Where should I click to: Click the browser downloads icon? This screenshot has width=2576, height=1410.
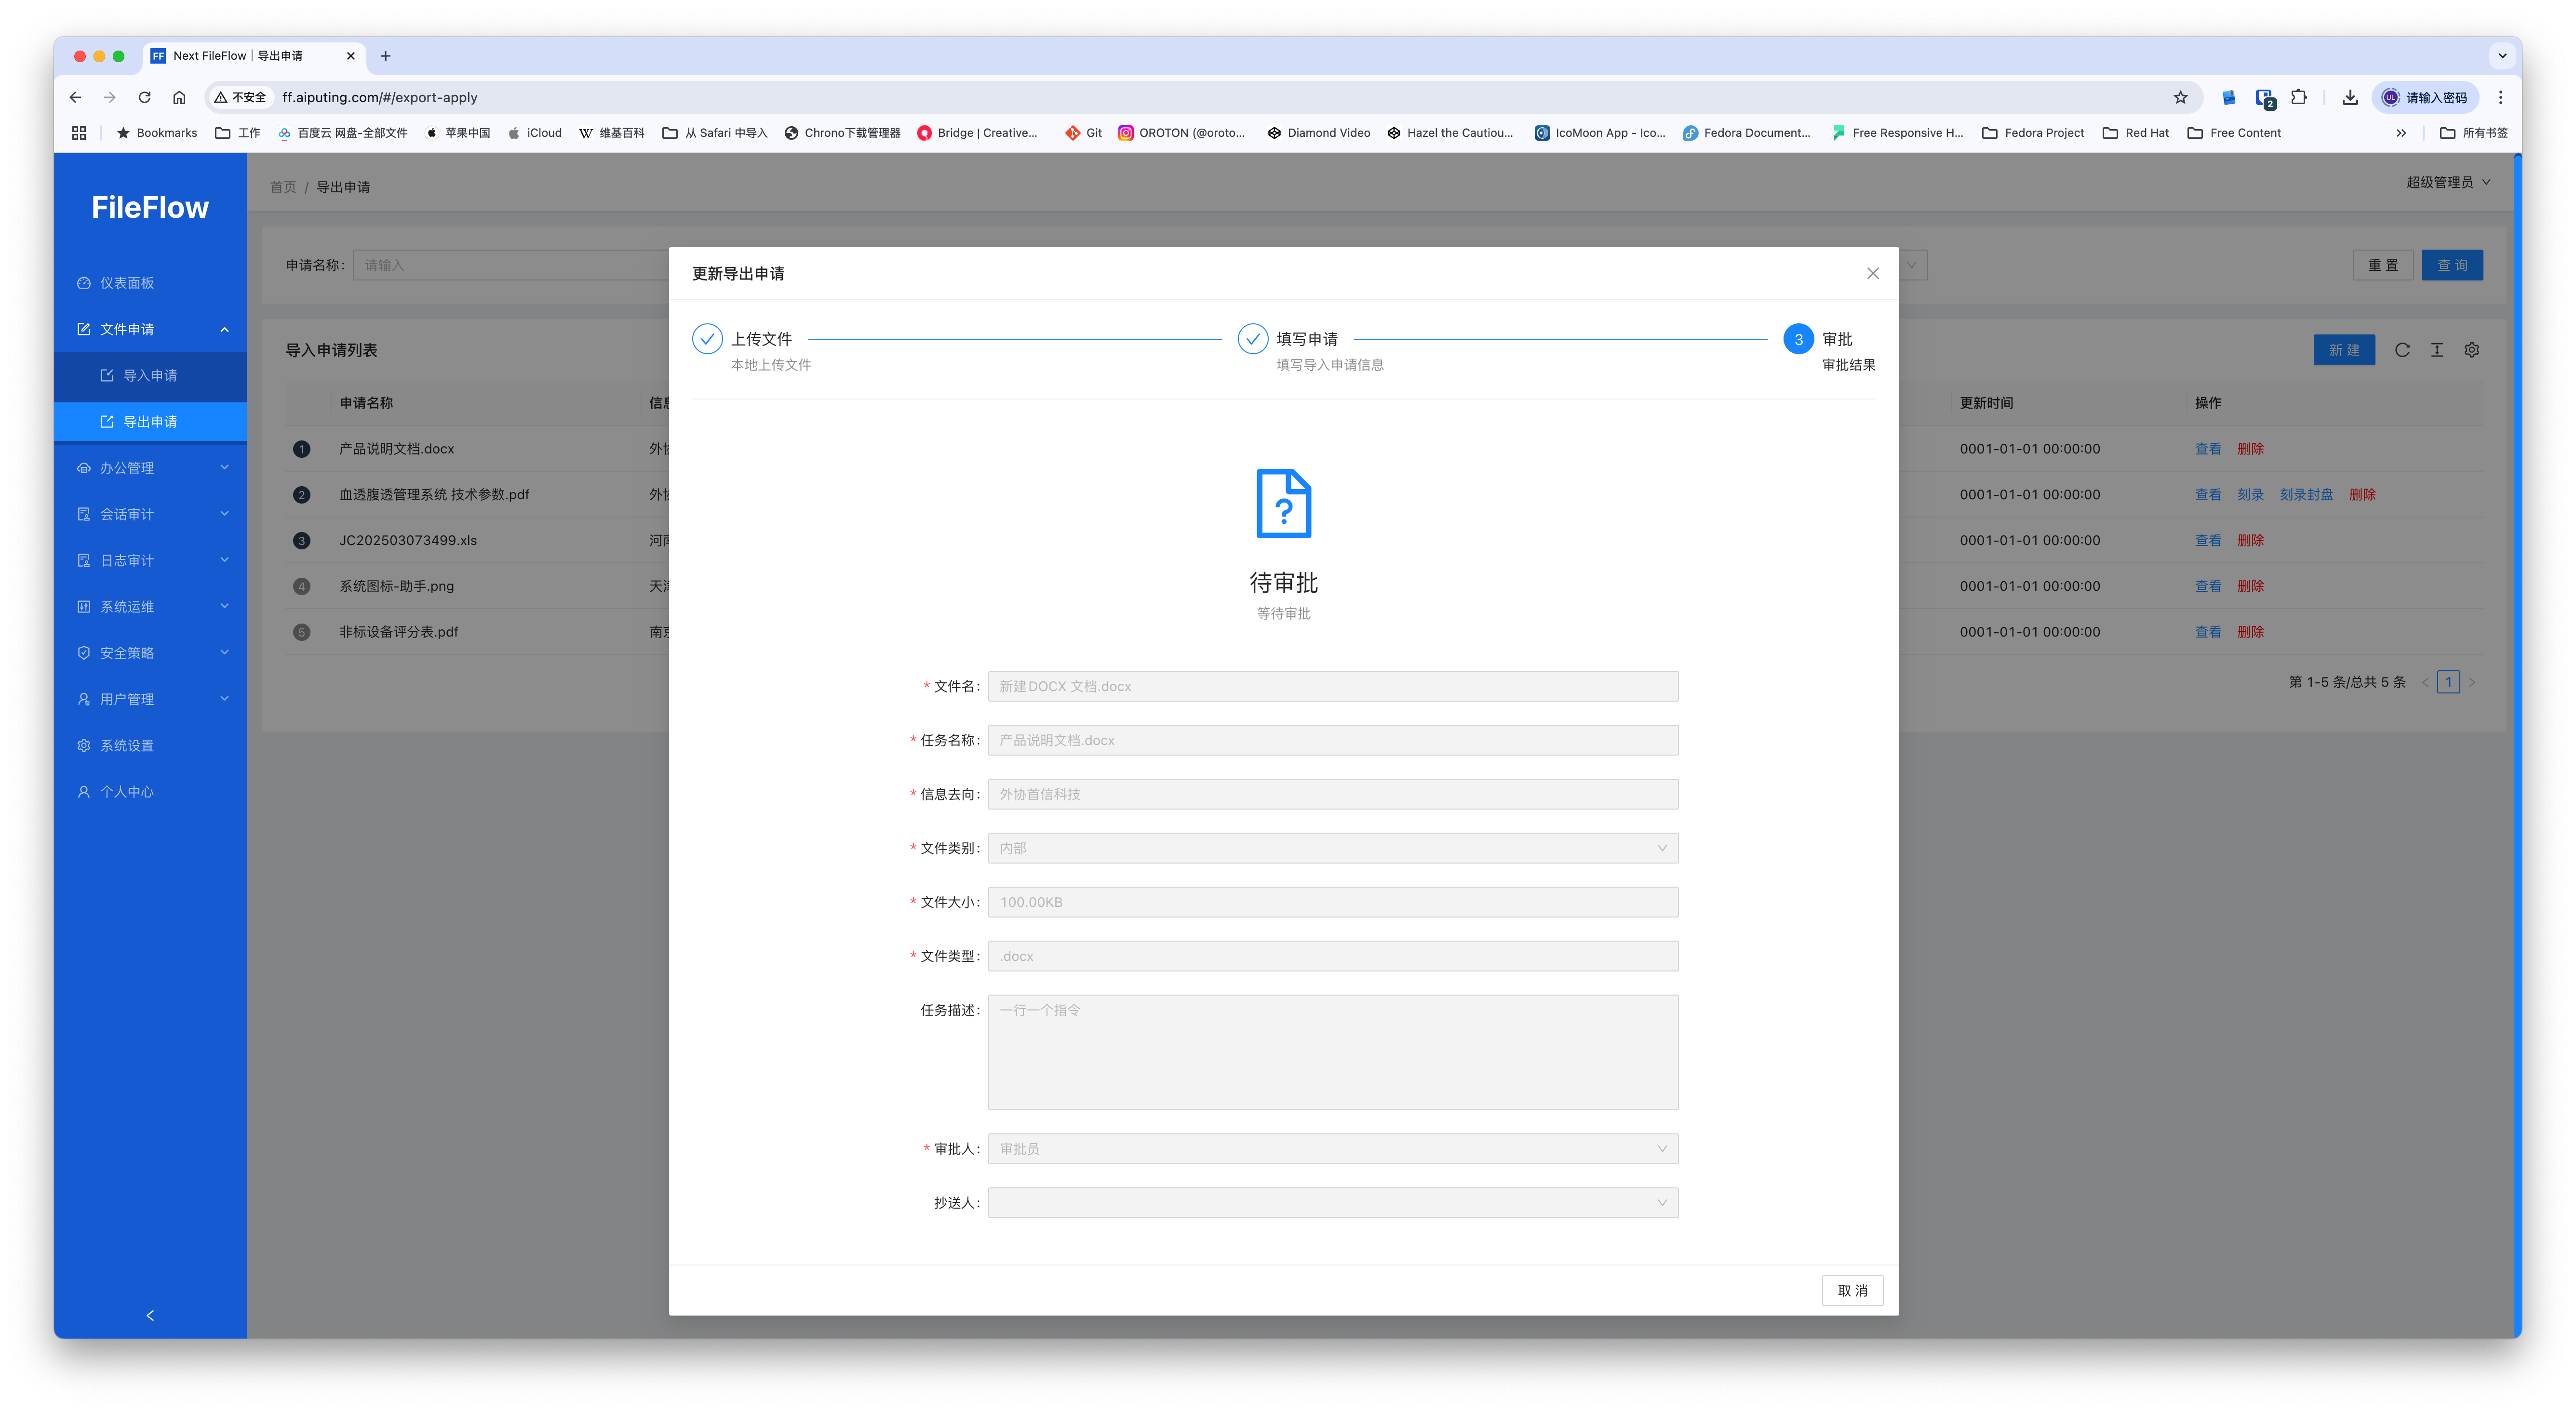(x=2350, y=97)
